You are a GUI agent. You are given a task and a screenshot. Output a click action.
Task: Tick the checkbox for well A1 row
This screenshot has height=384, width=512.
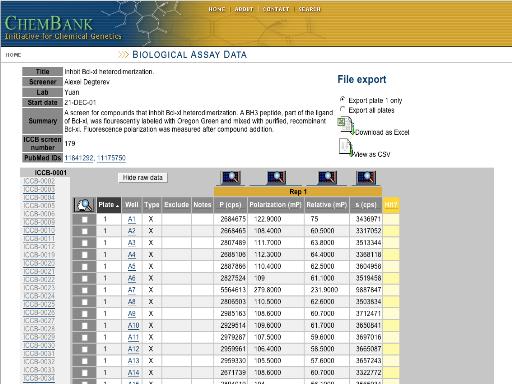coord(84,220)
